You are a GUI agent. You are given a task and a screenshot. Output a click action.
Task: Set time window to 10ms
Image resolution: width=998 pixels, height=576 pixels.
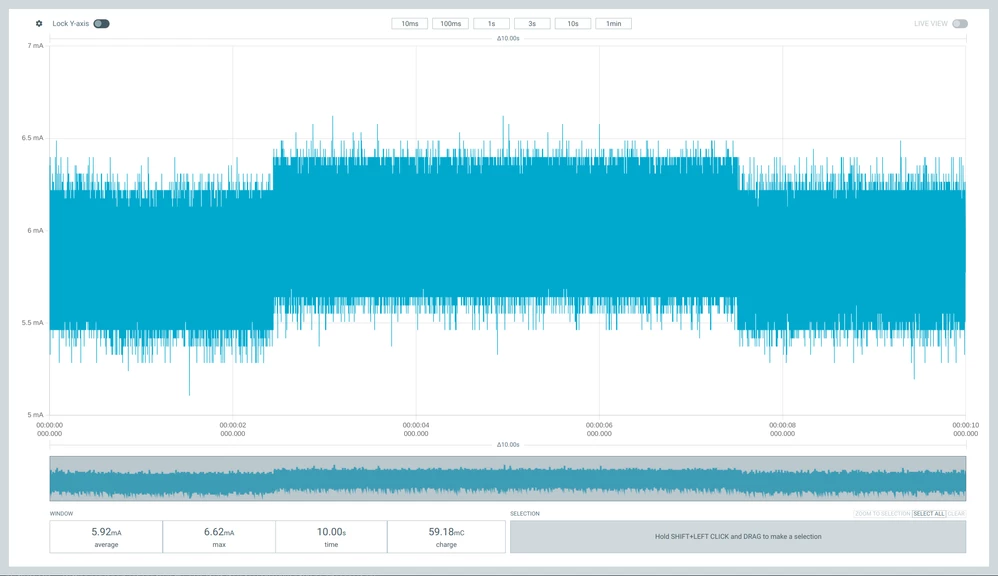pos(410,24)
